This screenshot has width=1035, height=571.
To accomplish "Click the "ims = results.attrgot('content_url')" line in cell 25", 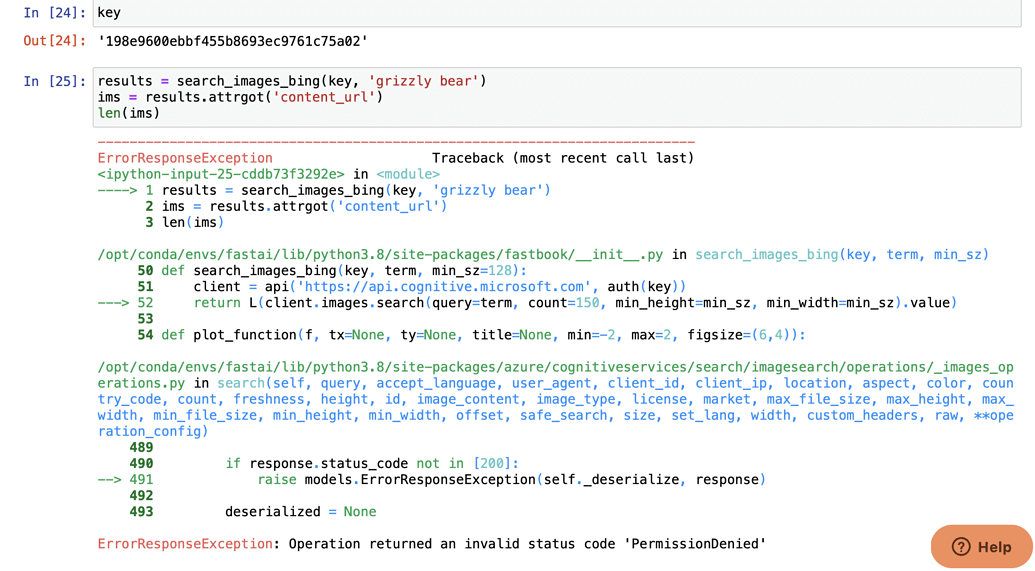I will pos(240,97).
